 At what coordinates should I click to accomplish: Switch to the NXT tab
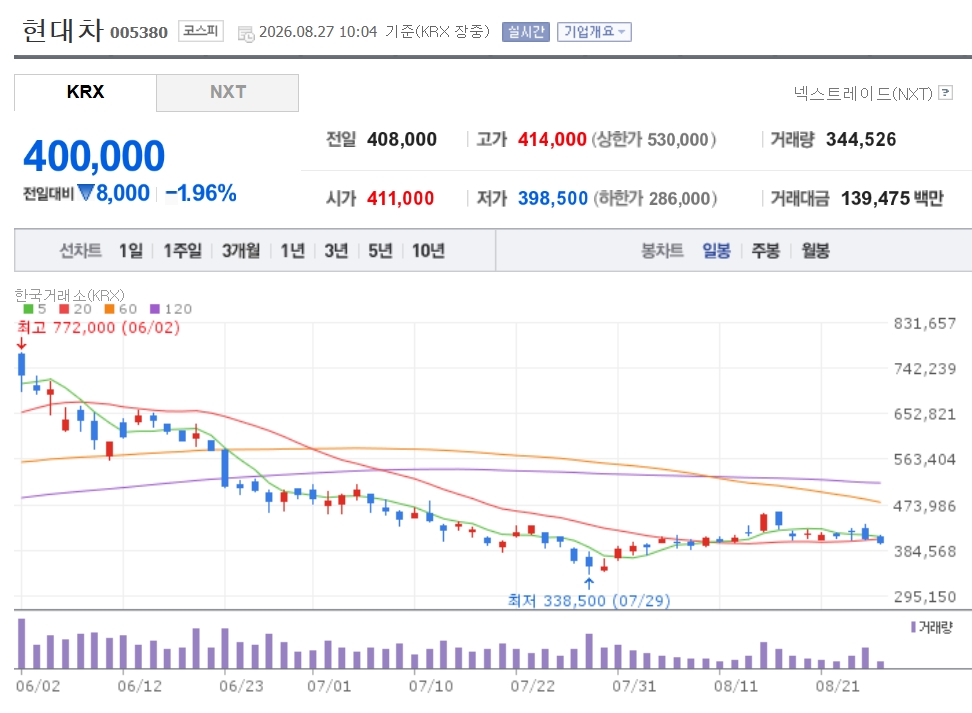coord(228,92)
